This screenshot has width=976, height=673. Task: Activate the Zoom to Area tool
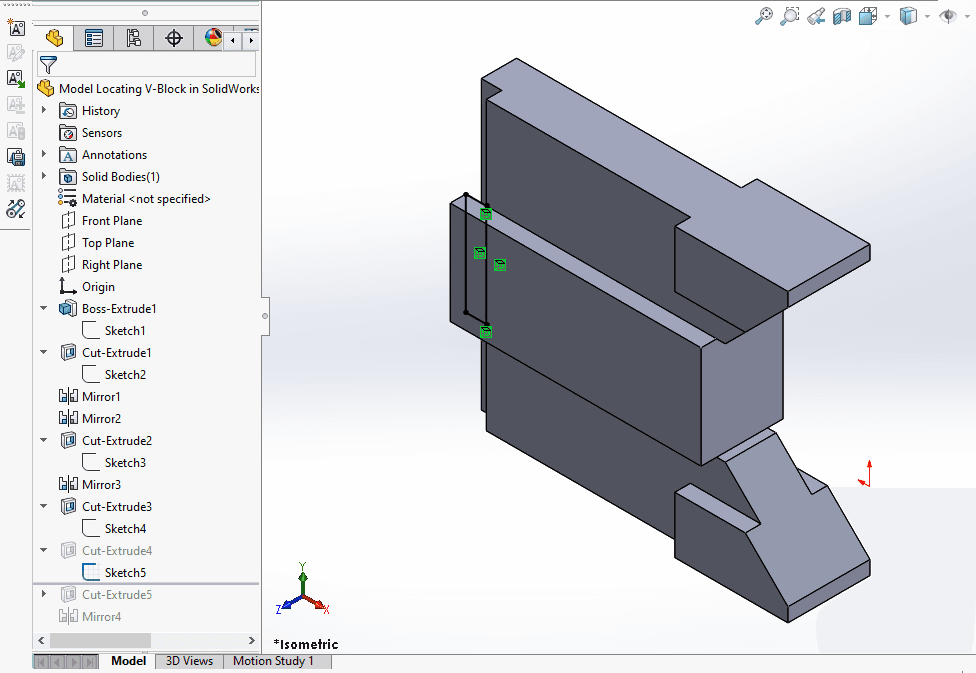point(789,16)
